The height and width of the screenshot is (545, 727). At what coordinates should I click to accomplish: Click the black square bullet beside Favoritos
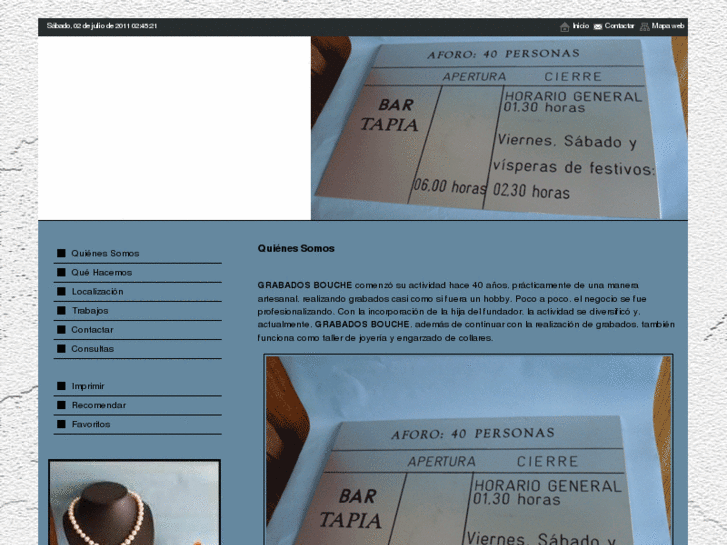tap(61, 423)
